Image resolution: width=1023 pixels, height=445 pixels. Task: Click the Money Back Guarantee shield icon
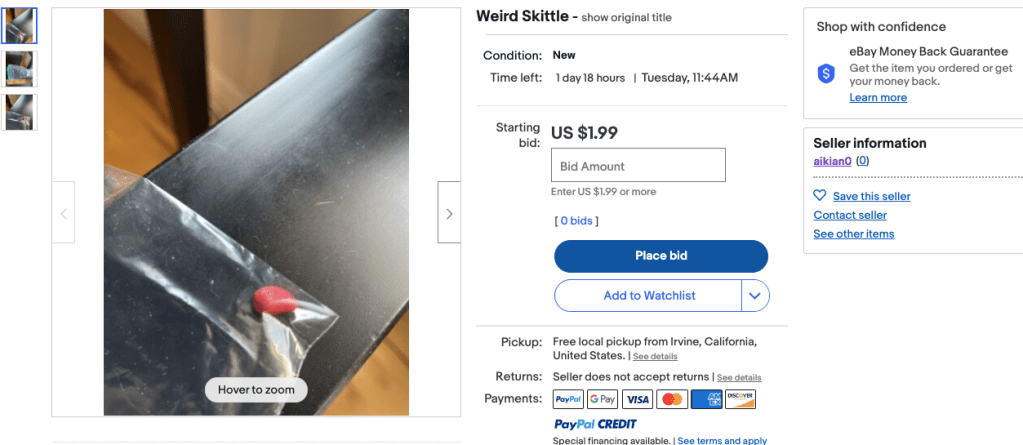826,73
